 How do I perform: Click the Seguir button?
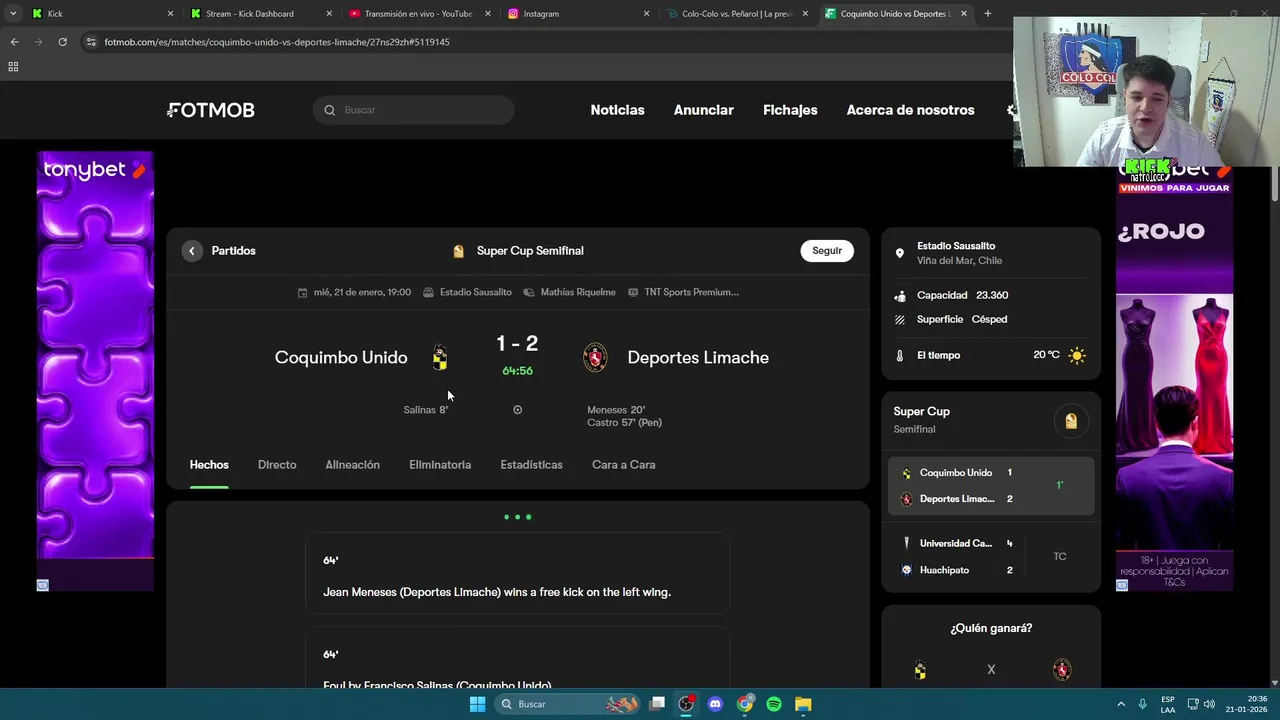pos(827,251)
